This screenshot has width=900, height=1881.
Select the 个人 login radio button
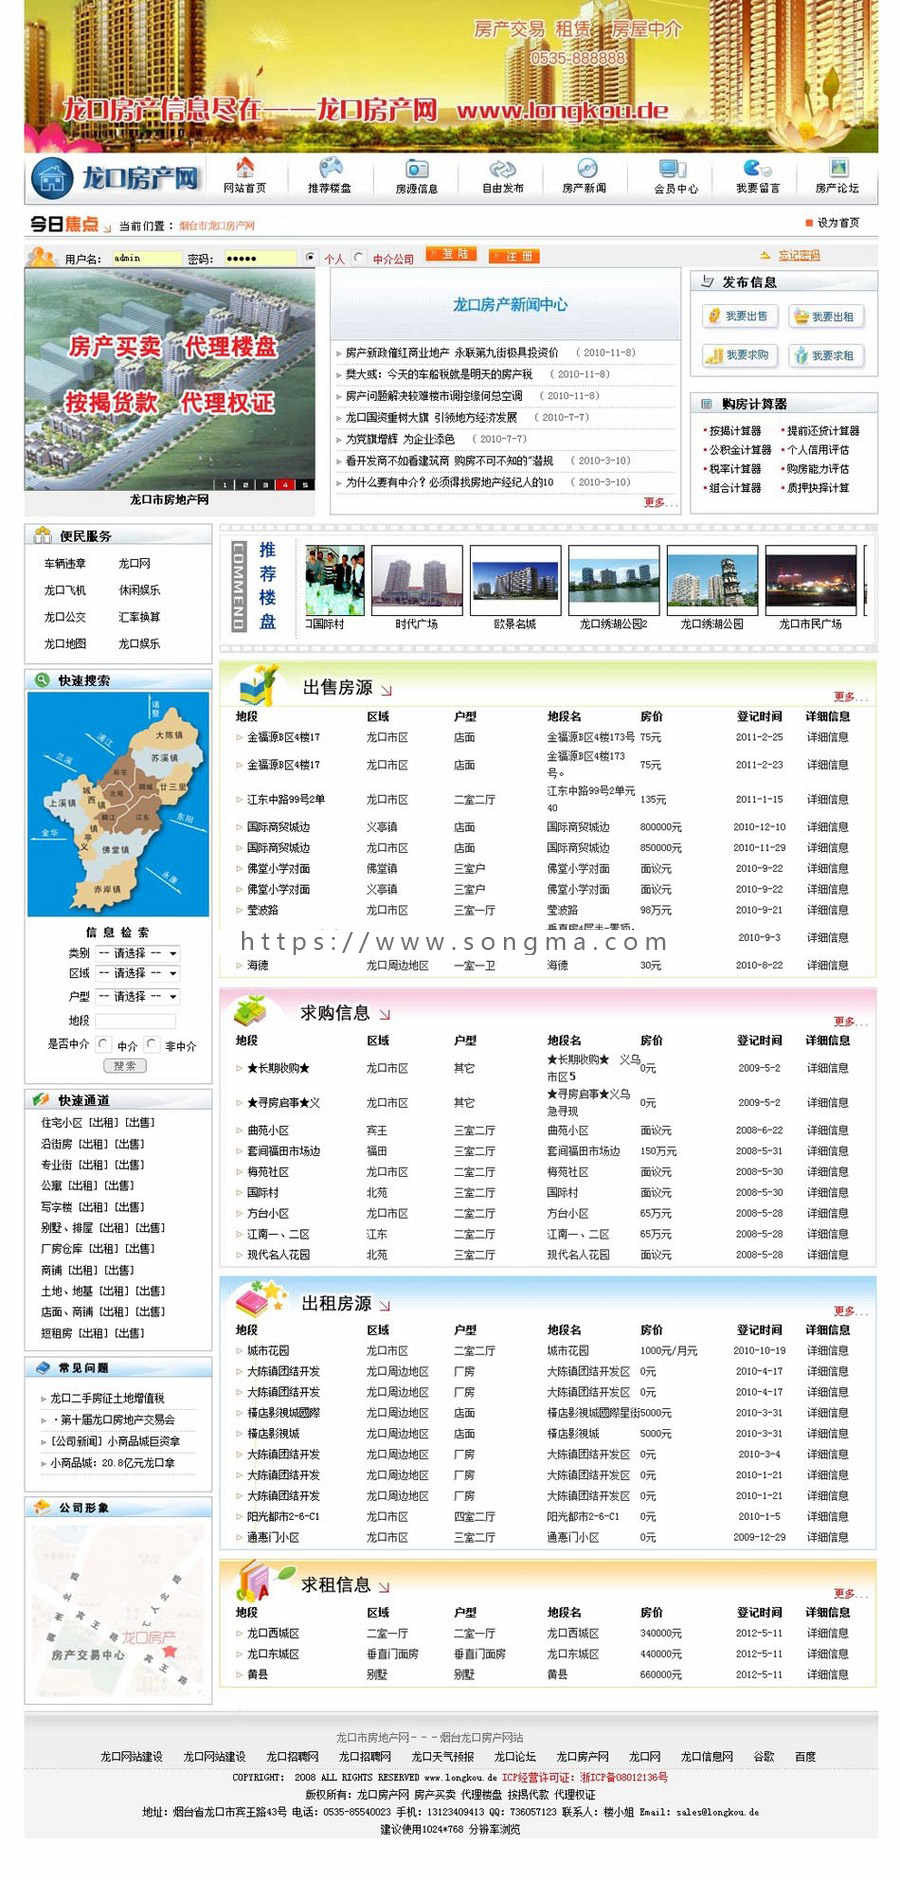(311, 257)
